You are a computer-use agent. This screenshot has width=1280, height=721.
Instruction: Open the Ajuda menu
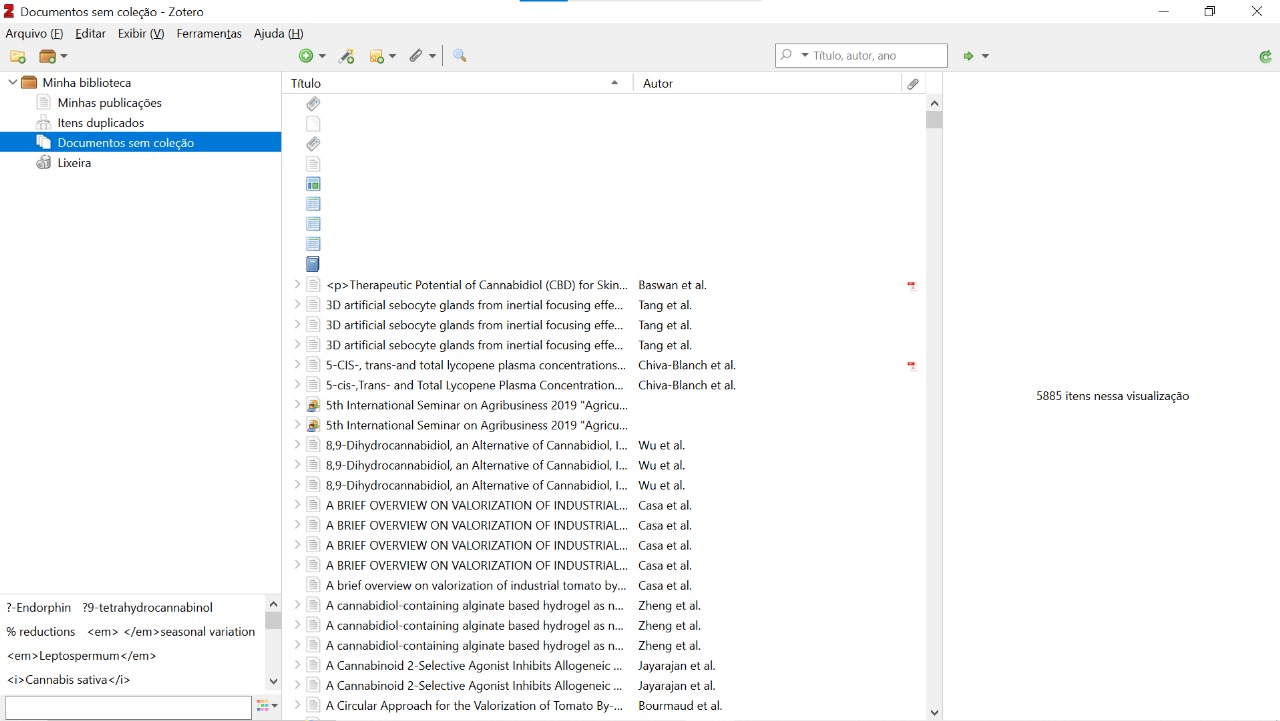(279, 34)
